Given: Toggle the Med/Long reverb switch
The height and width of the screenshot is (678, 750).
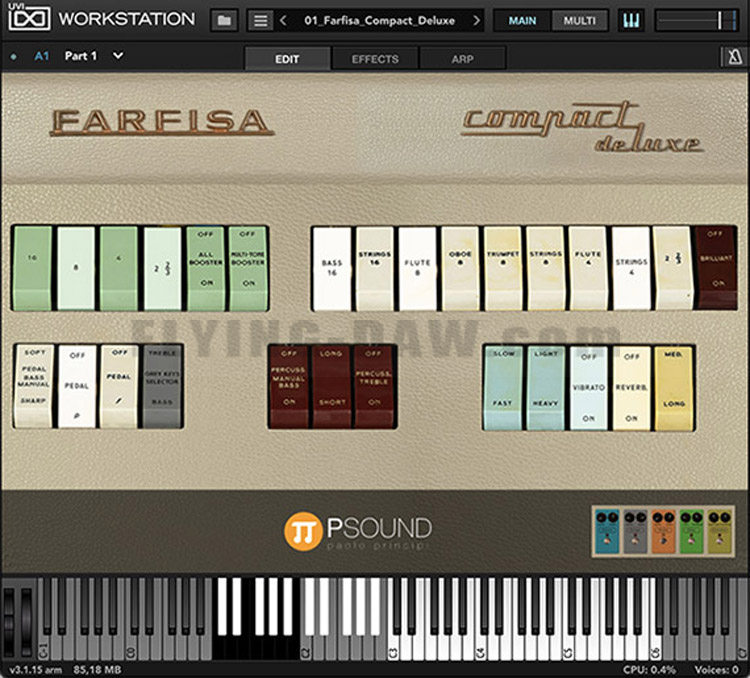Looking at the screenshot, I should (x=673, y=388).
